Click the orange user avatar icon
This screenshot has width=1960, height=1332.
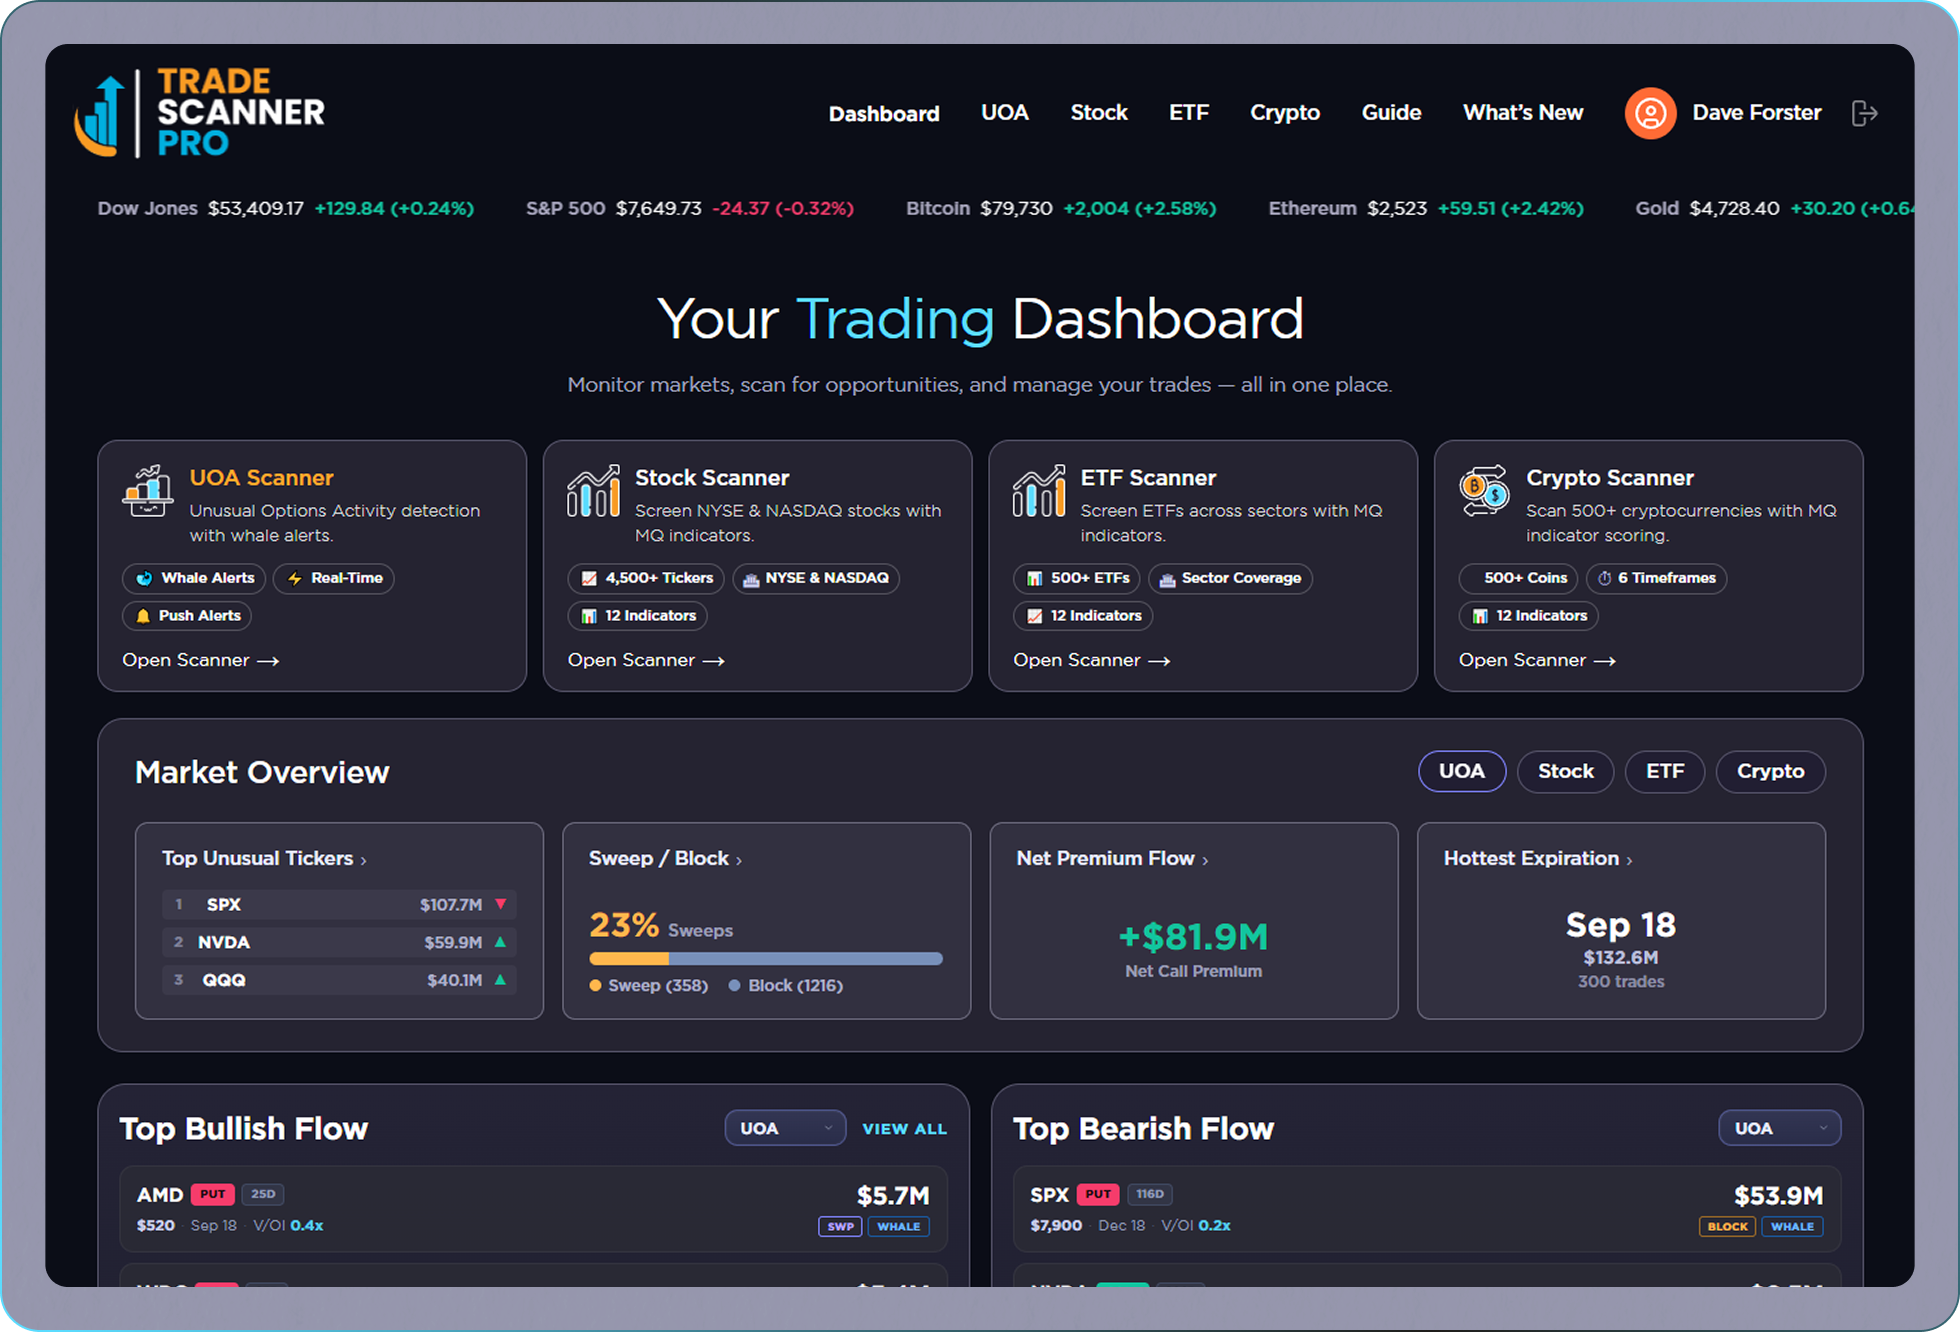(x=1650, y=113)
